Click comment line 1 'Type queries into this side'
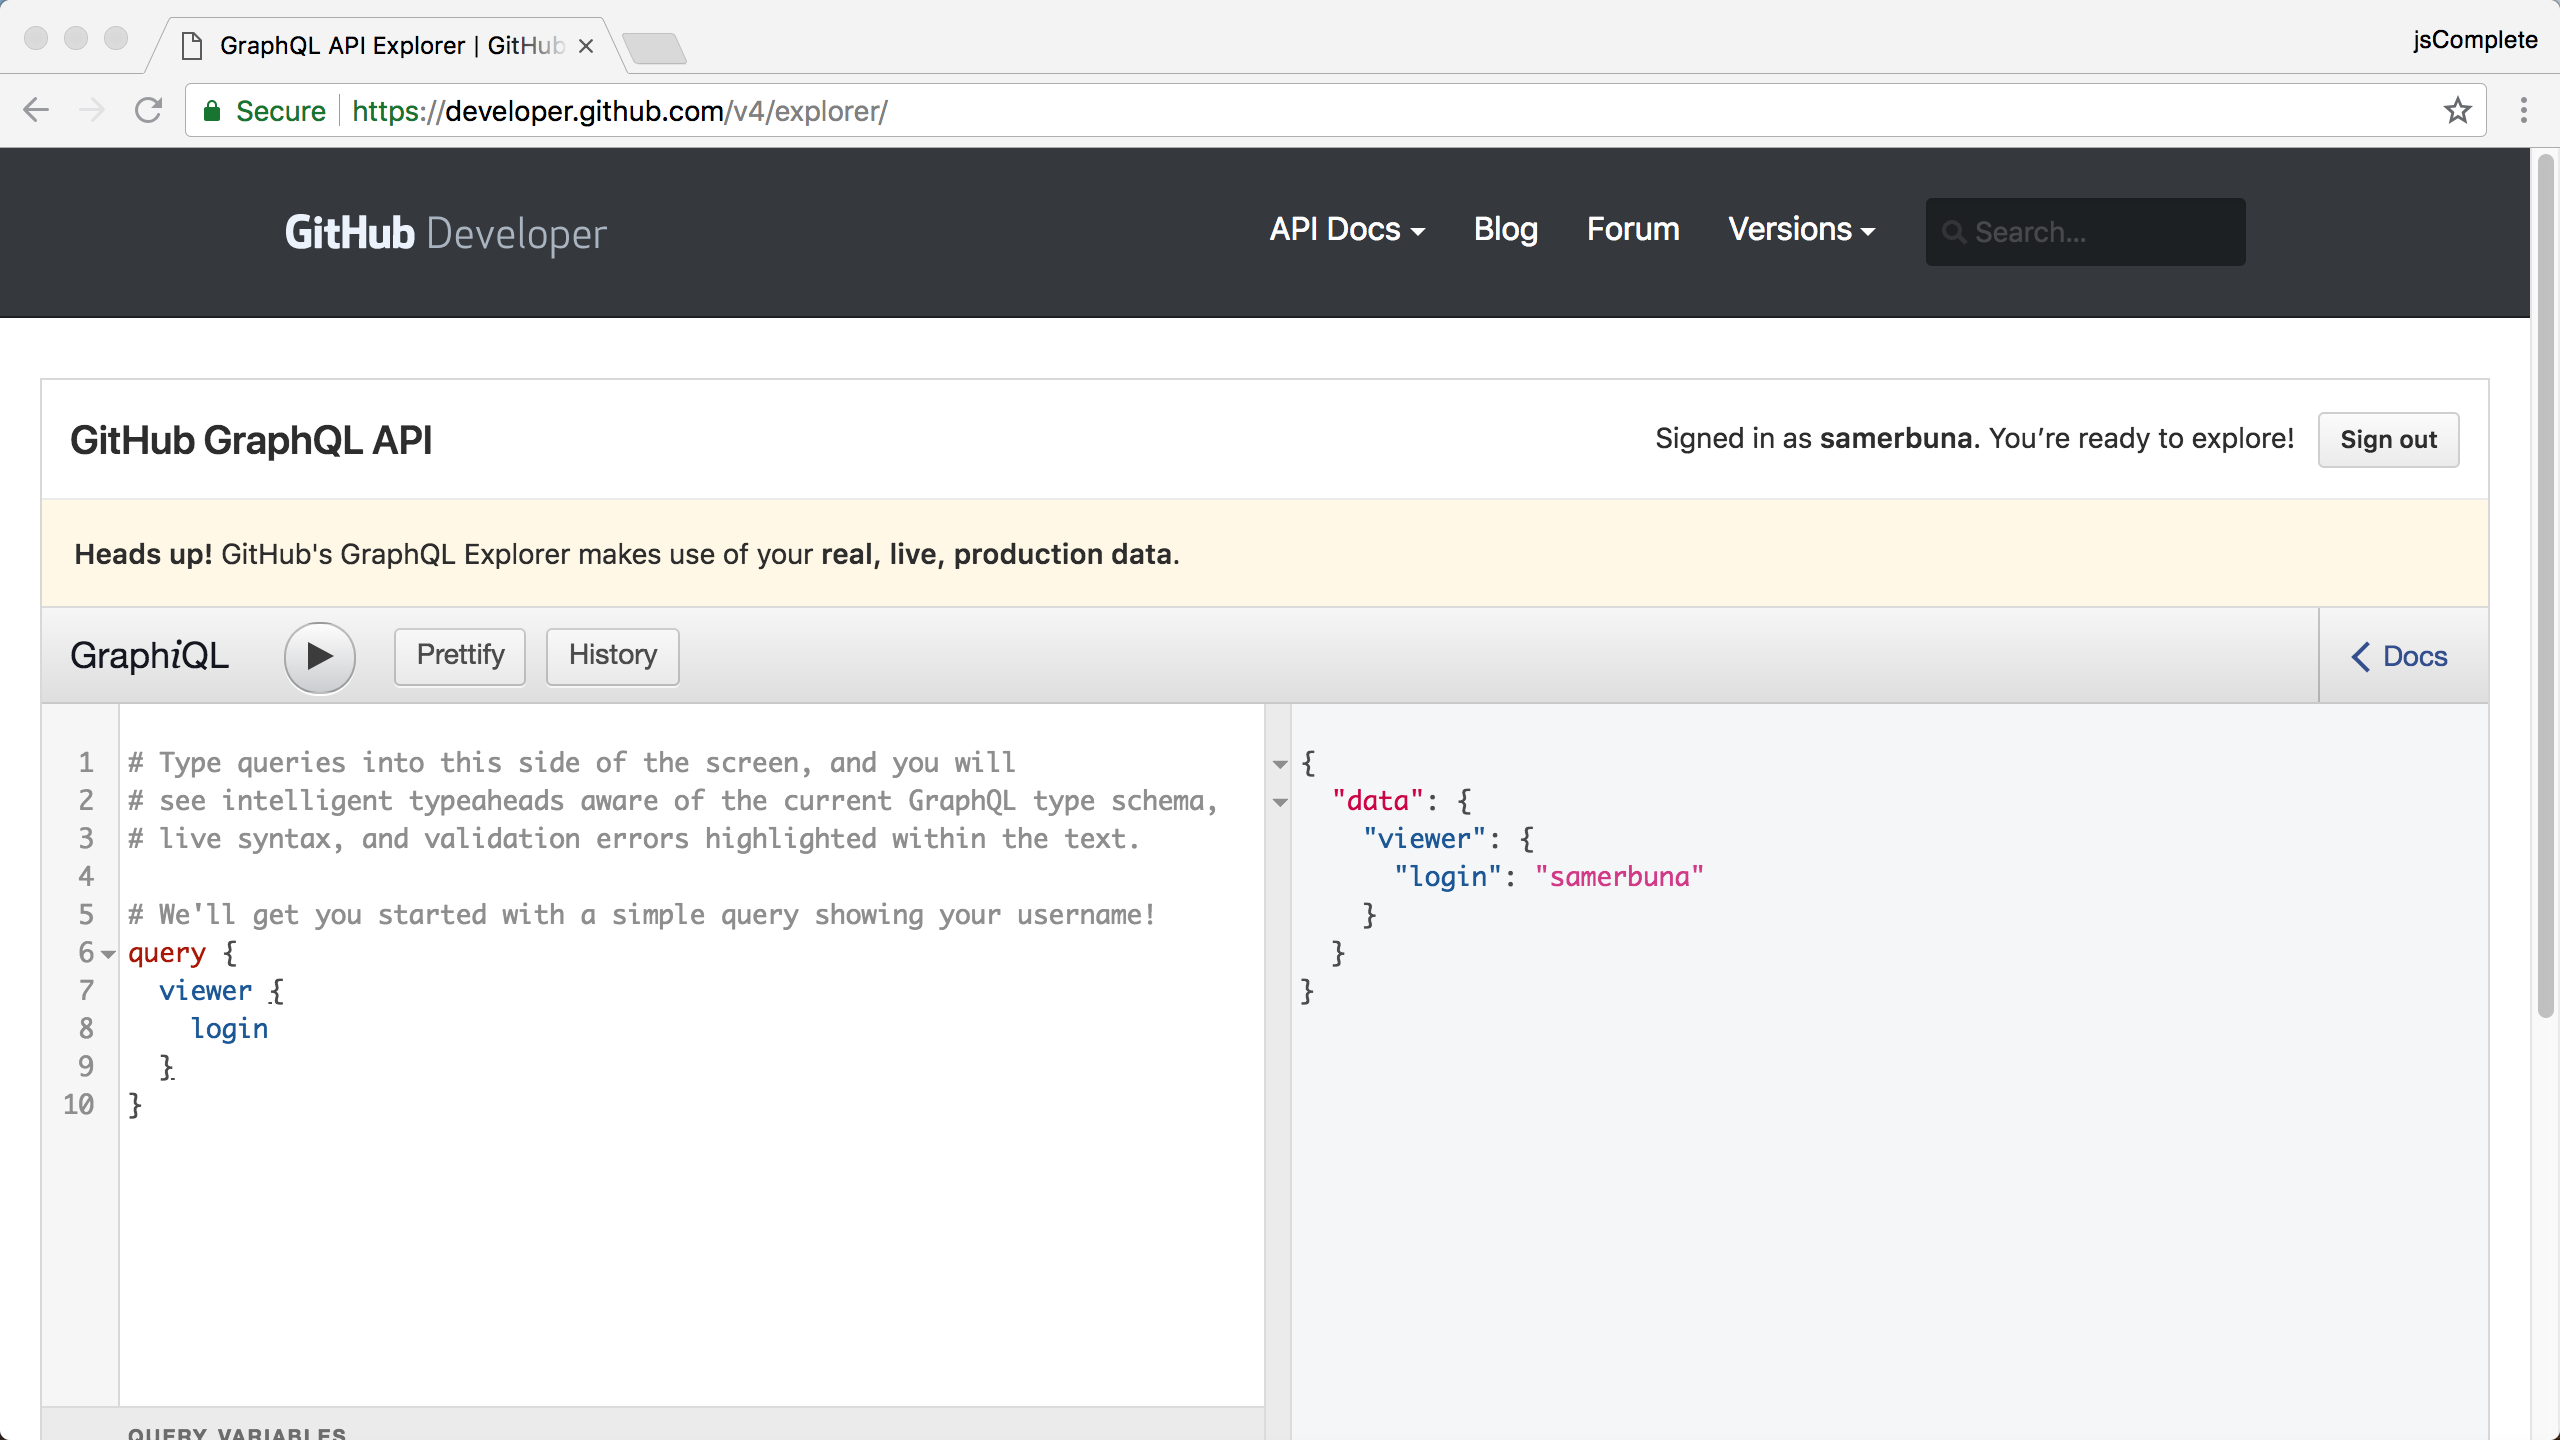Image resolution: width=2560 pixels, height=1440 pixels. coord(572,763)
